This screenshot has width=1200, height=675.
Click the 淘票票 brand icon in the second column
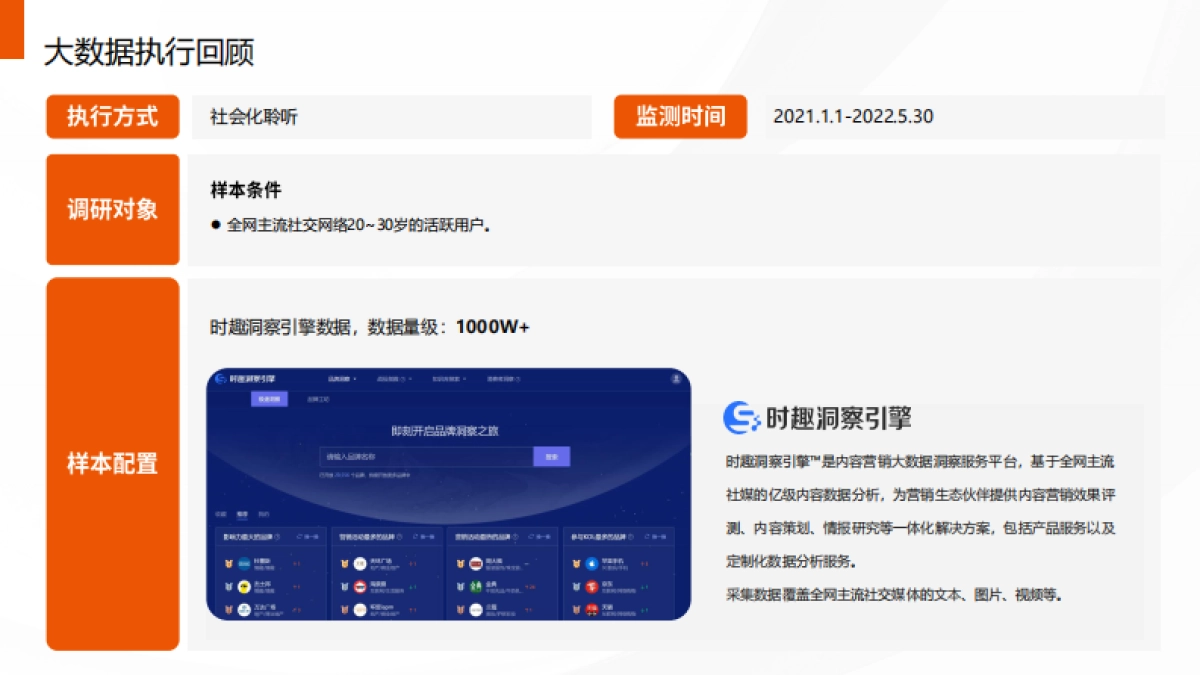[x=358, y=586]
